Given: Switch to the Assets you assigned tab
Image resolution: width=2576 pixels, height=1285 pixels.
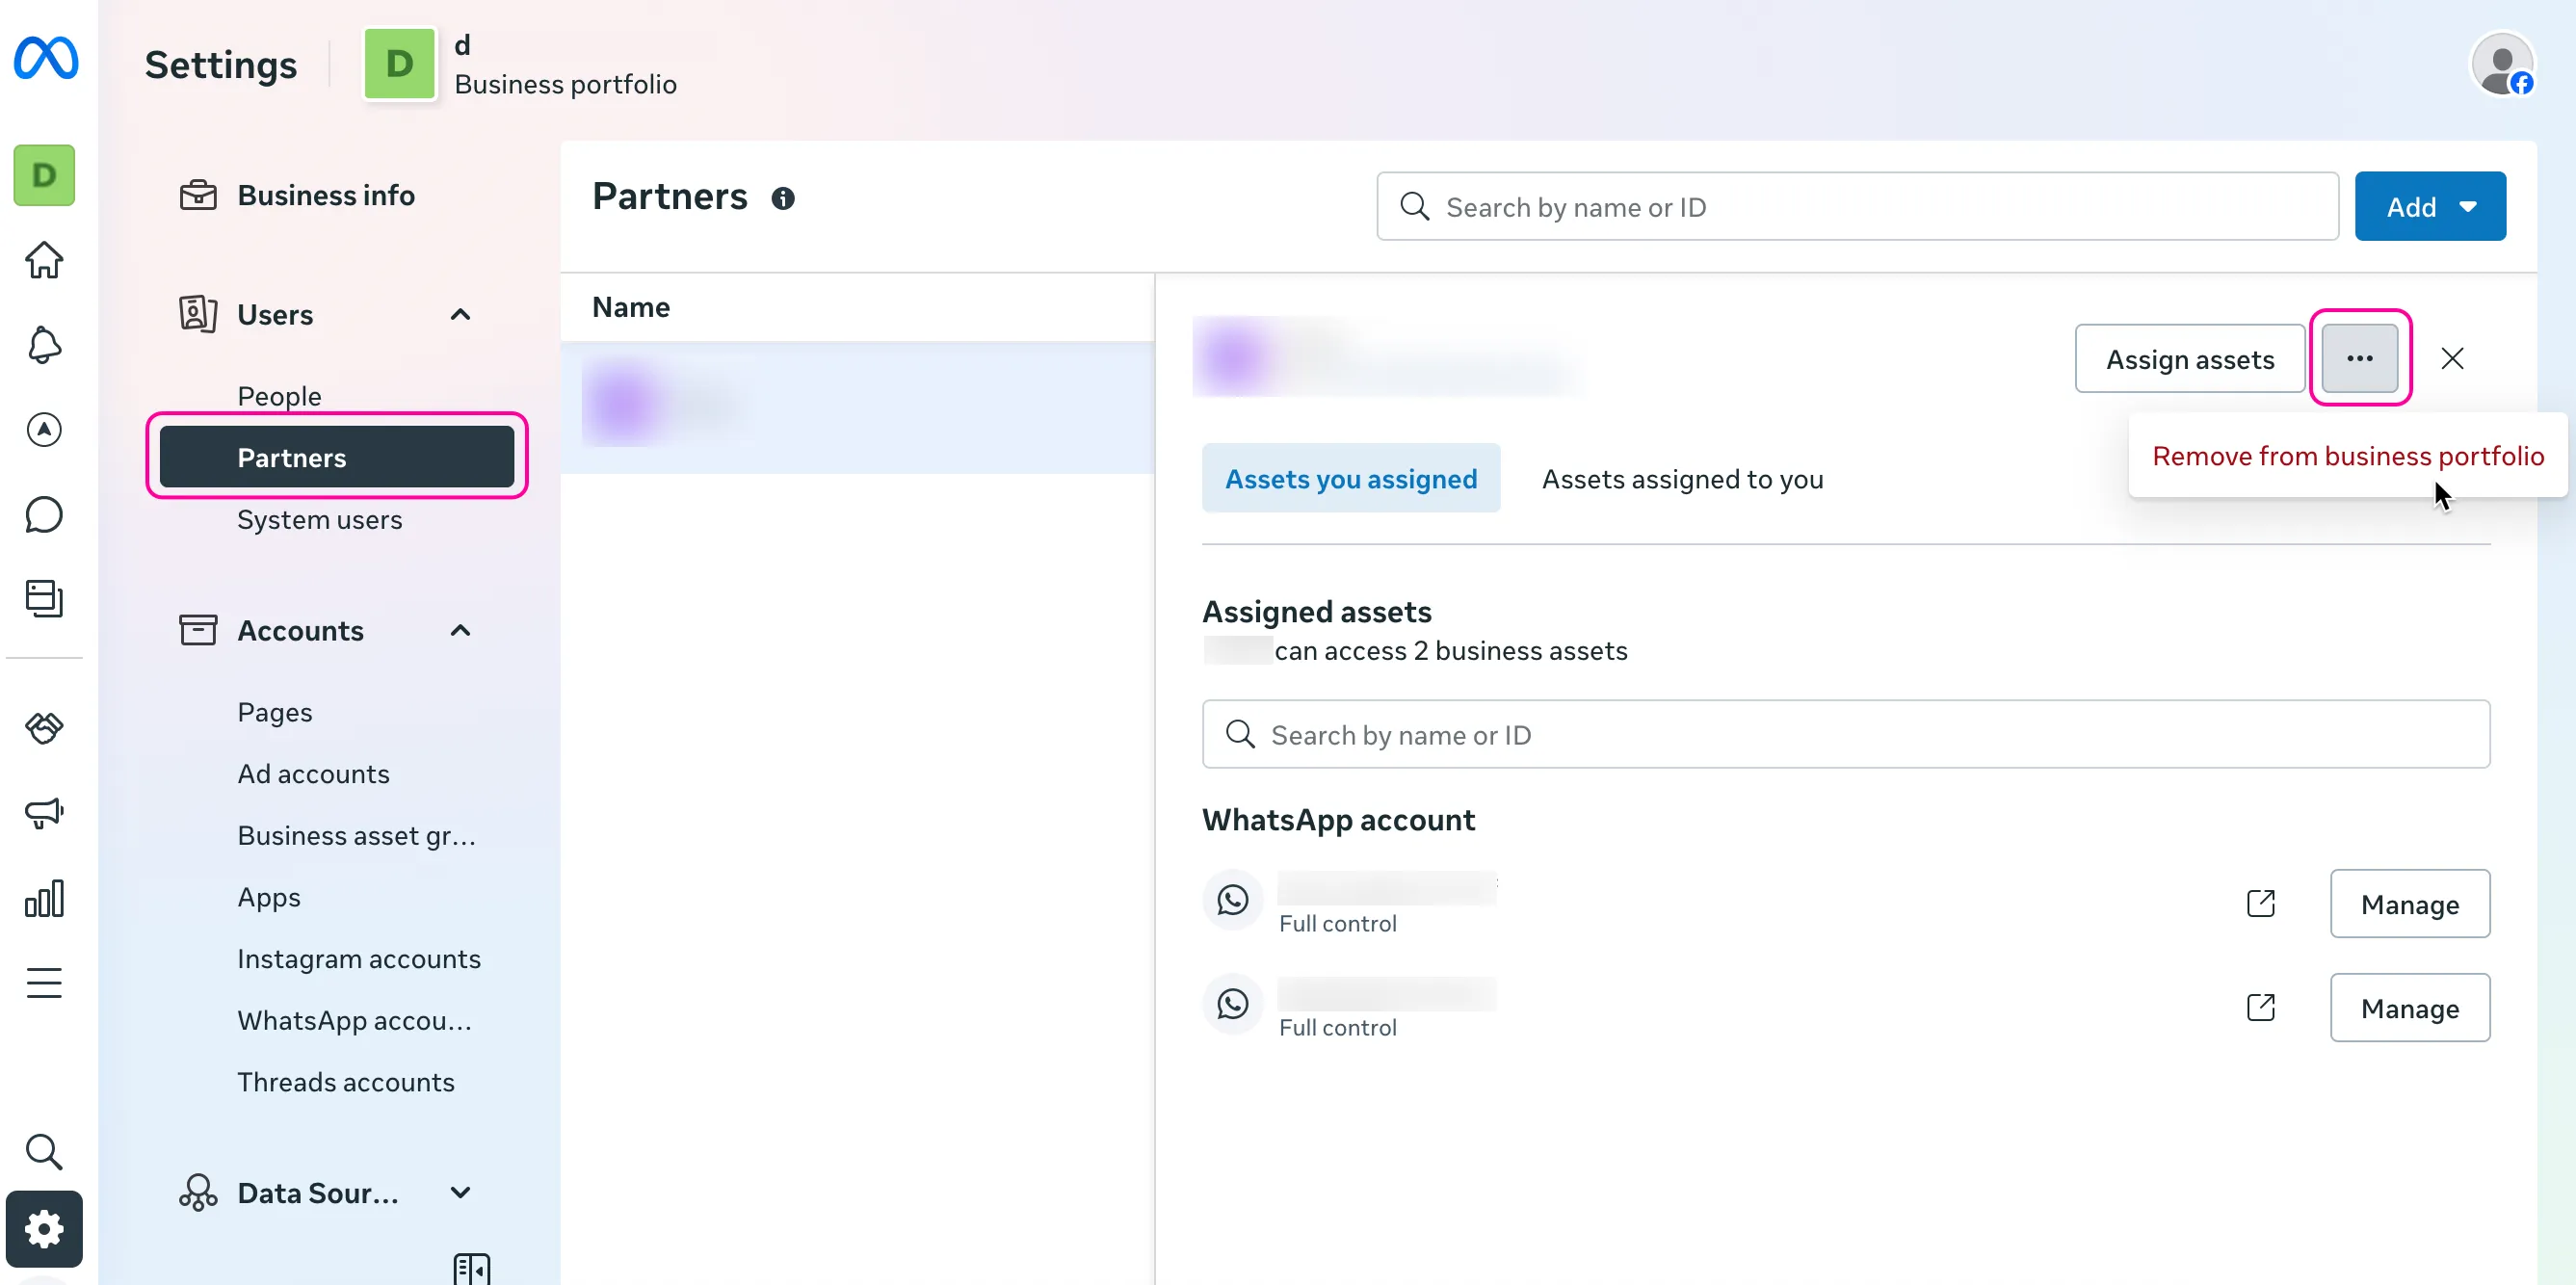Looking at the screenshot, I should coord(1351,479).
